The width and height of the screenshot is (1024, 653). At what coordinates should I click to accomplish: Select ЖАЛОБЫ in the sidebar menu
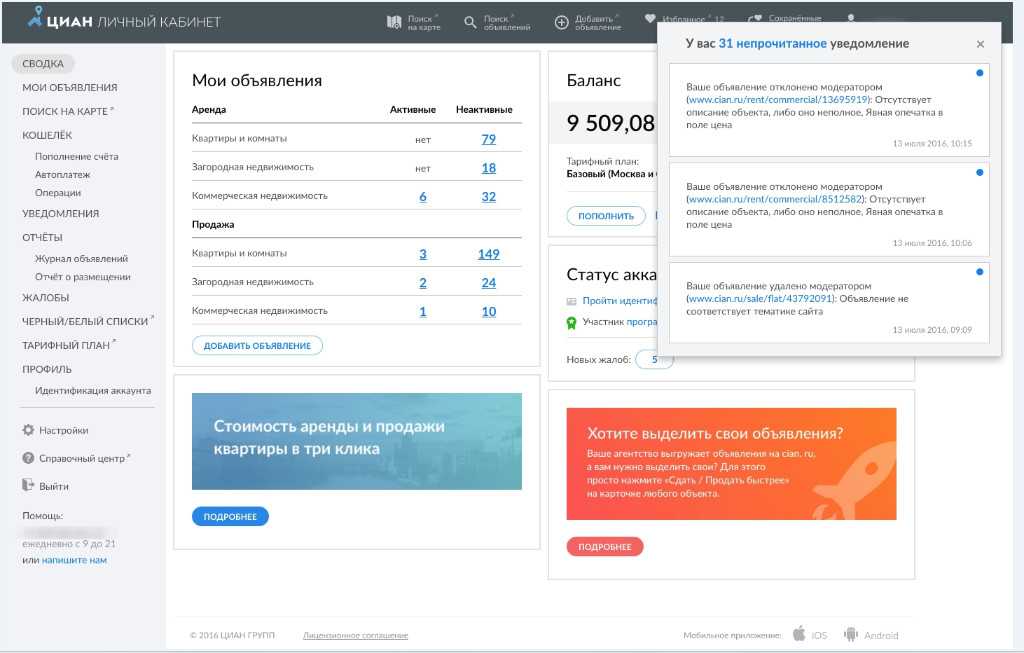(x=45, y=297)
